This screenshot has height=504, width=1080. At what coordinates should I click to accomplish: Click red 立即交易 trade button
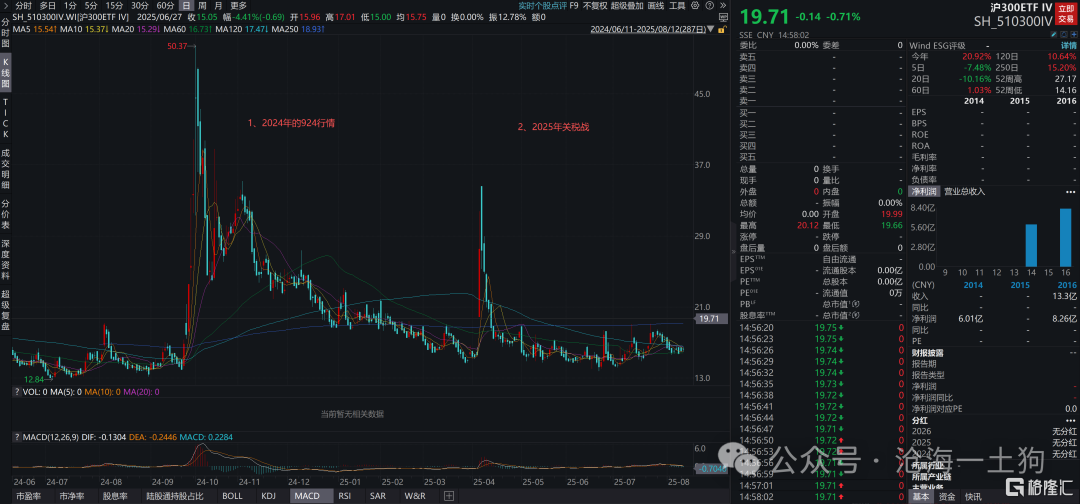(1066, 12)
